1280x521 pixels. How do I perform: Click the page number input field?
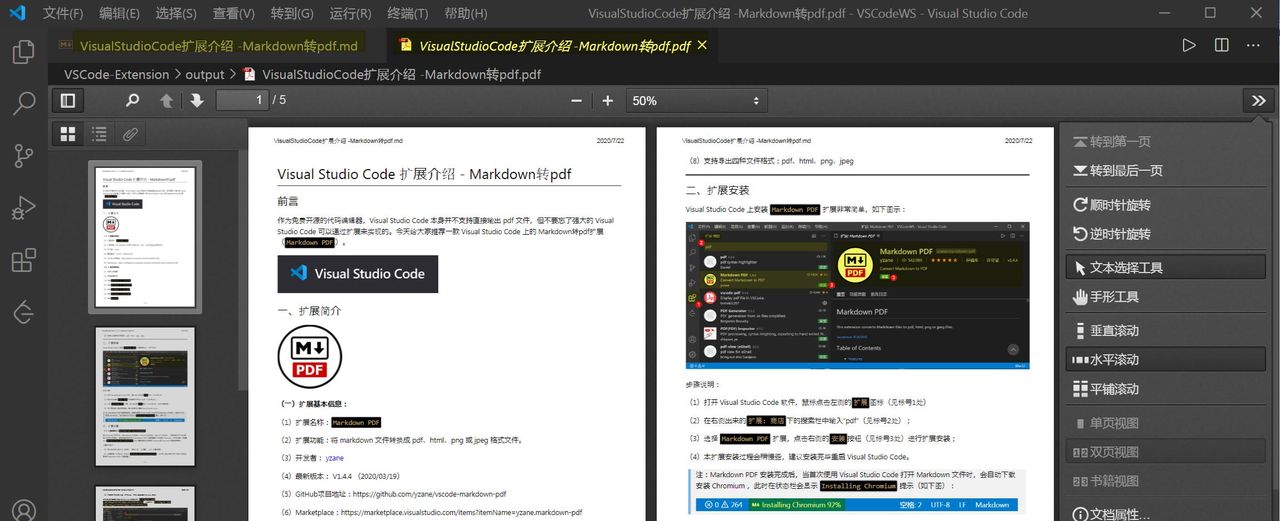point(242,100)
